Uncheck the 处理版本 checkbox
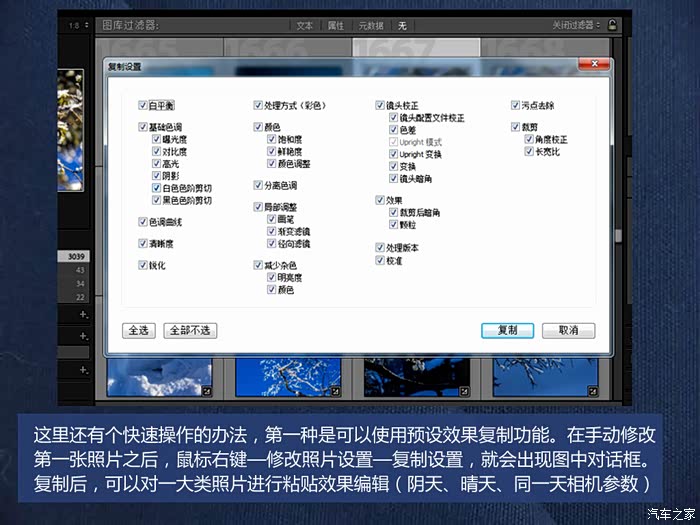Screen dimensions: 700x525 tap(380, 247)
